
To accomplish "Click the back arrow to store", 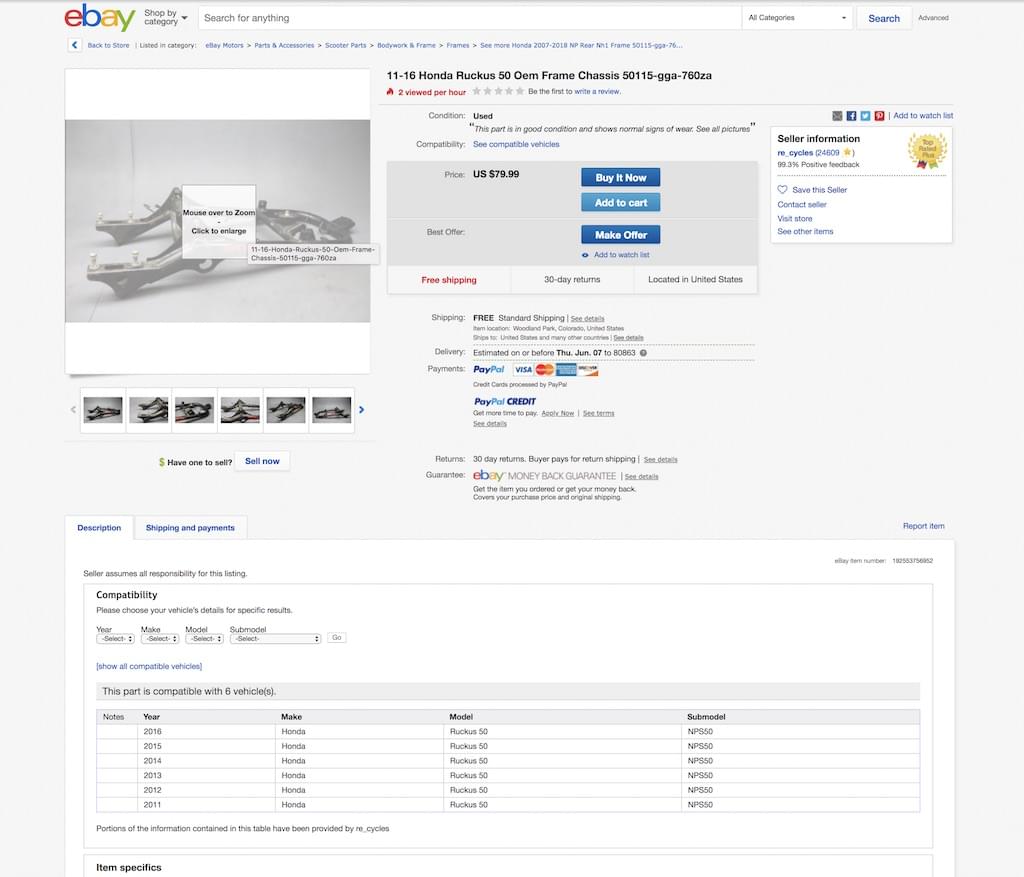I will click(x=74, y=45).
